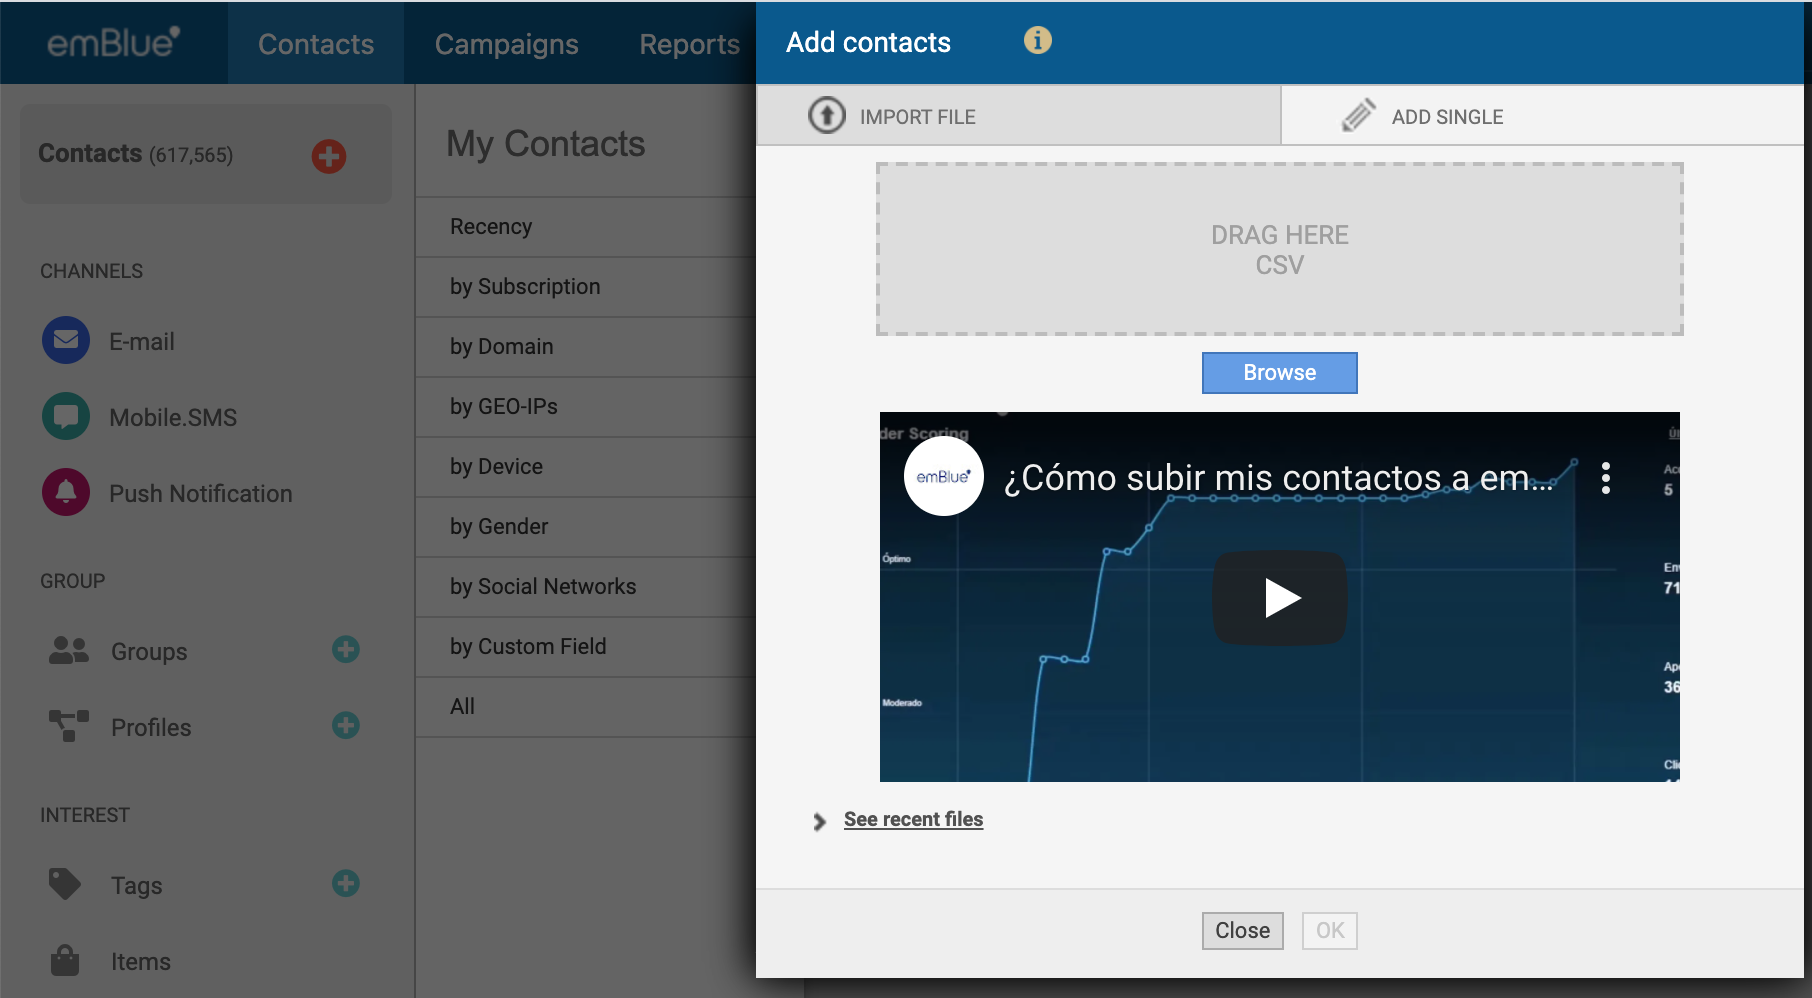Add a new profile with plus icon

(x=346, y=726)
